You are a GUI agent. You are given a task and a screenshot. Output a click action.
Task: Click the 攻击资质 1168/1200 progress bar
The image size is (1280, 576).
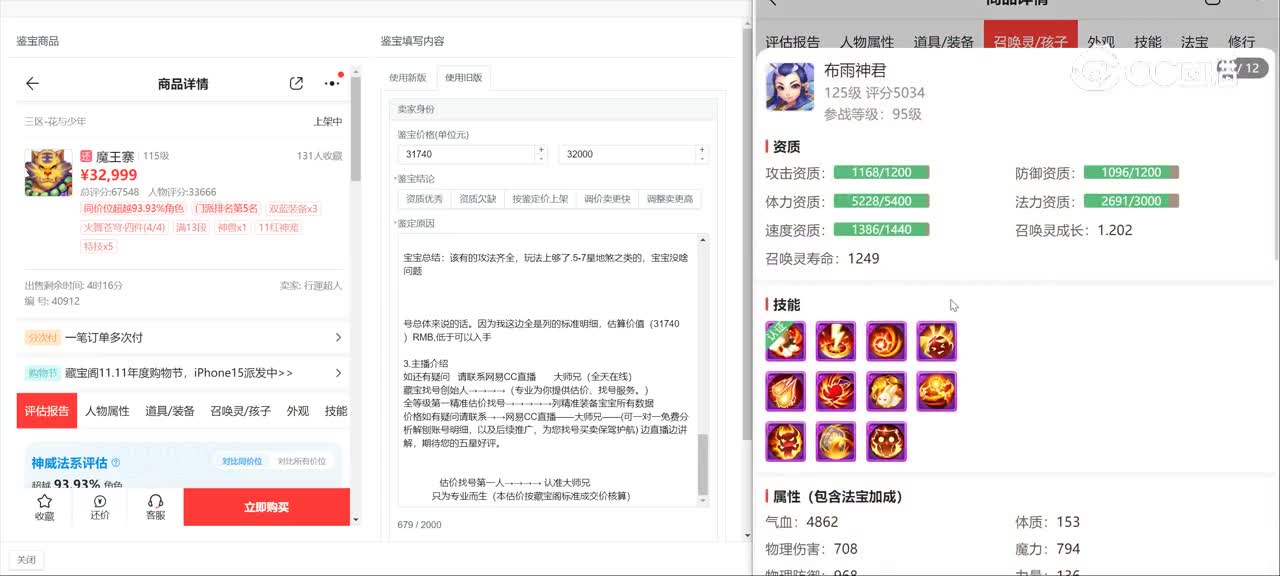click(881, 173)
